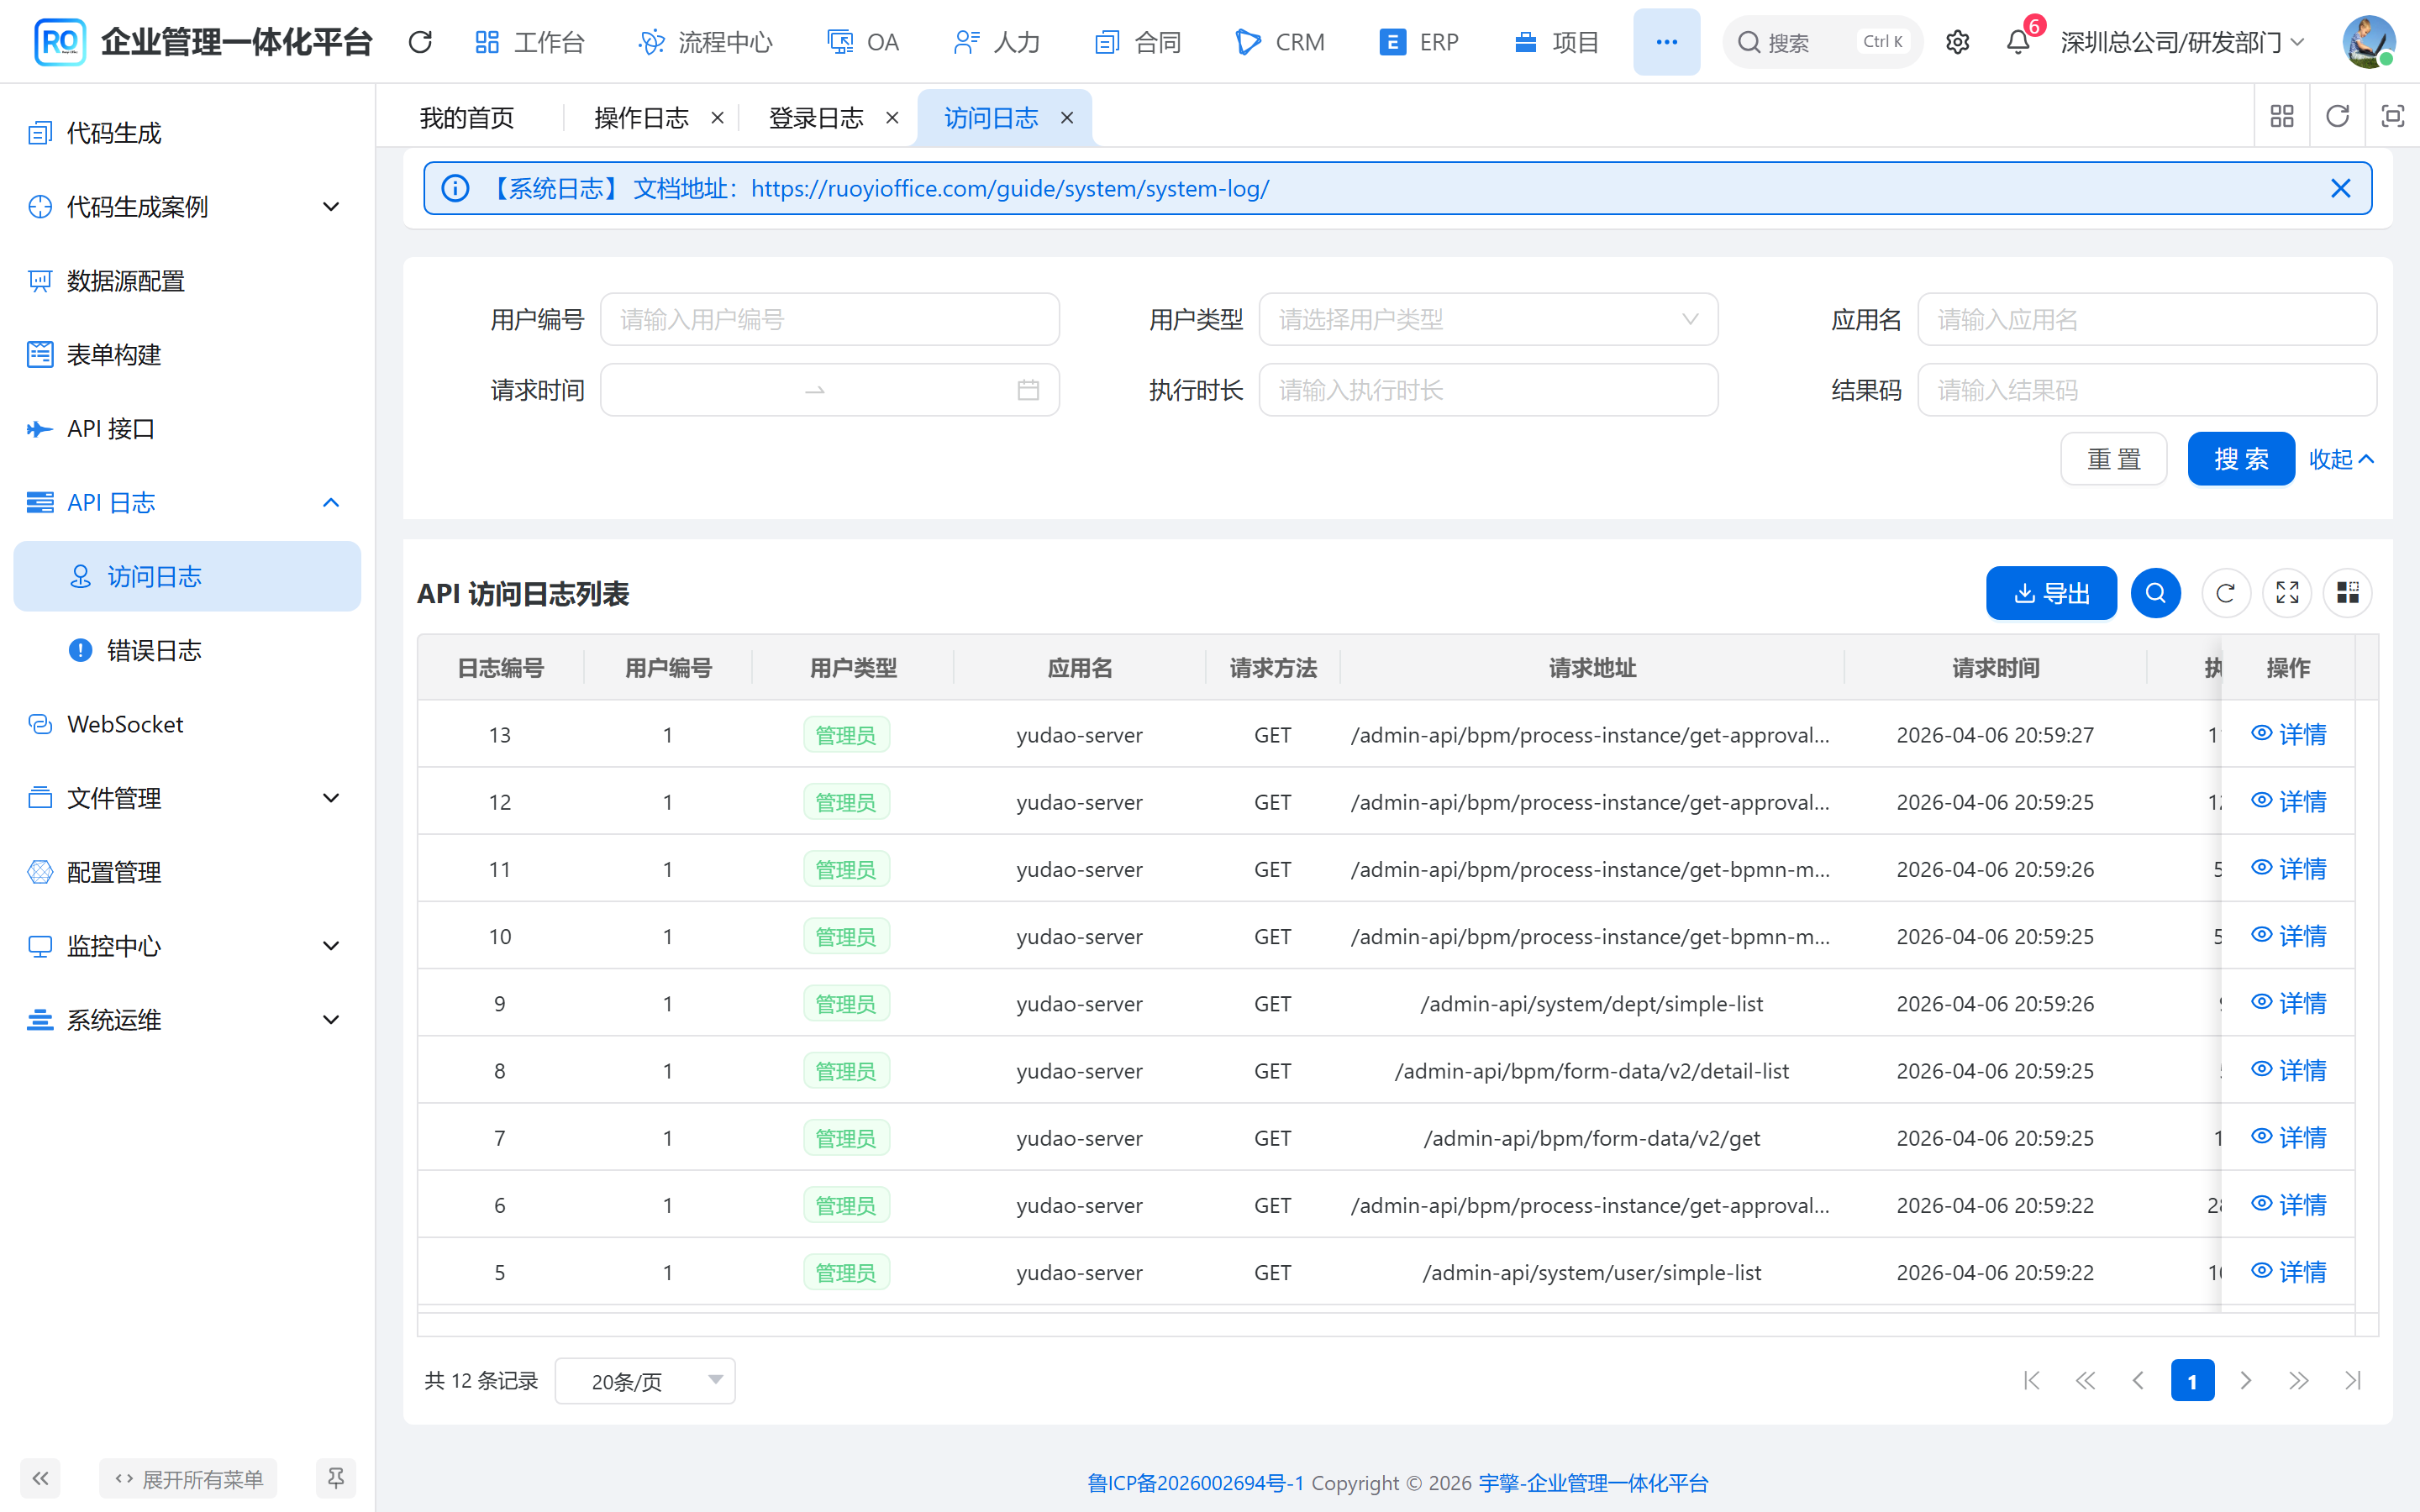The height and width of the screenshot is (1512, 2420).
Task: View 详情 for log number 5
Action: (2288, 1271)
